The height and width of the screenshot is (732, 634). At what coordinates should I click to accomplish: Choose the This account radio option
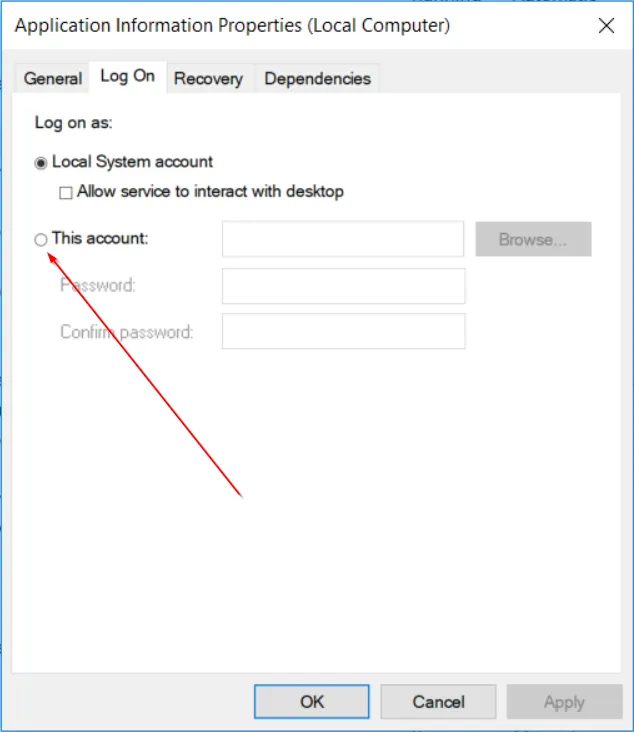tap(41, 239)
